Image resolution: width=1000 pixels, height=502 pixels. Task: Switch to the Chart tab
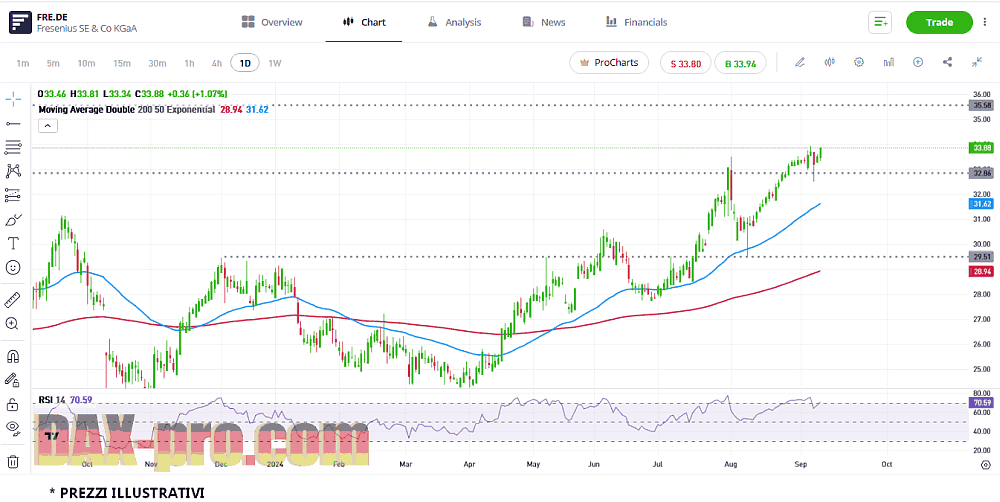pyautogui.click(x=364, y=22)
